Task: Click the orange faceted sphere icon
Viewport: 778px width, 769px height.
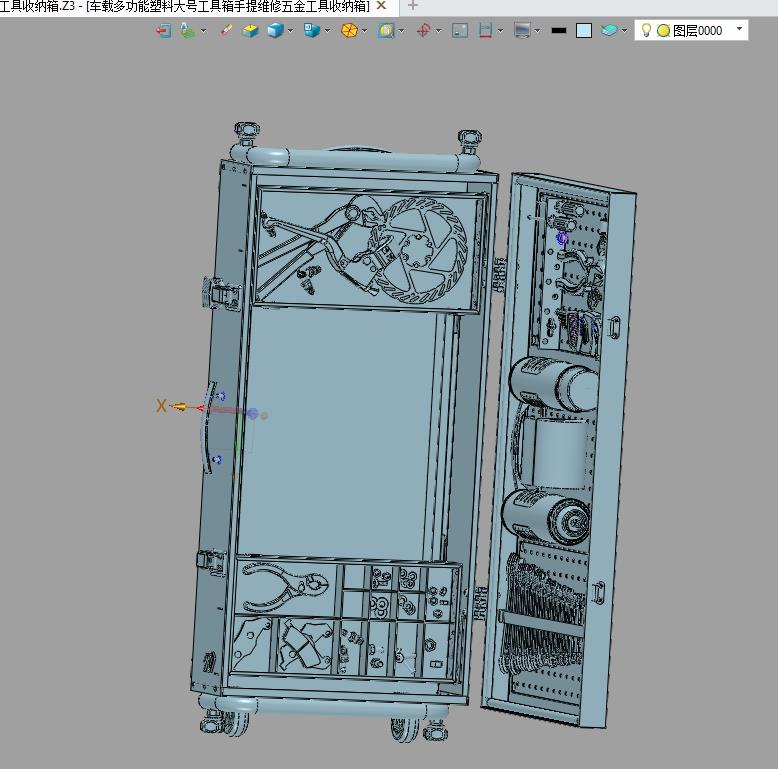Action: [349, 31]
